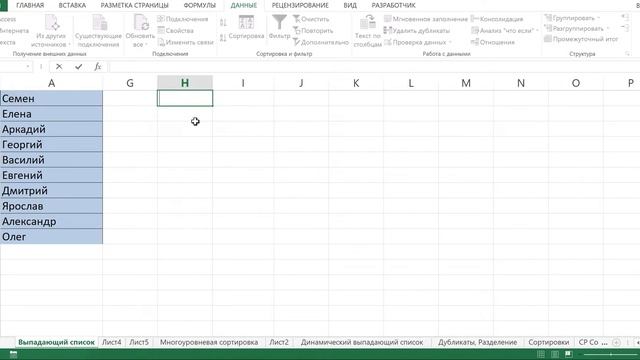Click Отношения
This screenshot has height=360, width=640.
pos(493,42)
